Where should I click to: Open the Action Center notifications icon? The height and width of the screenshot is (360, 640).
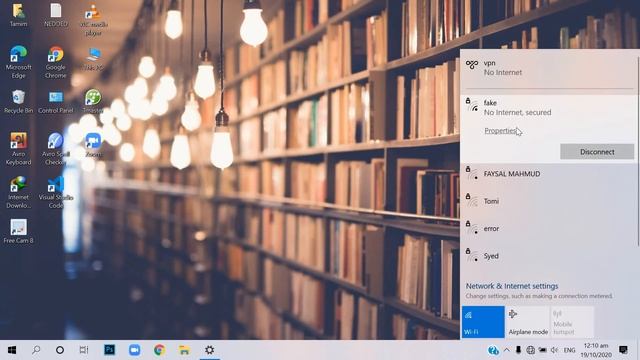(x=623, y=350)
